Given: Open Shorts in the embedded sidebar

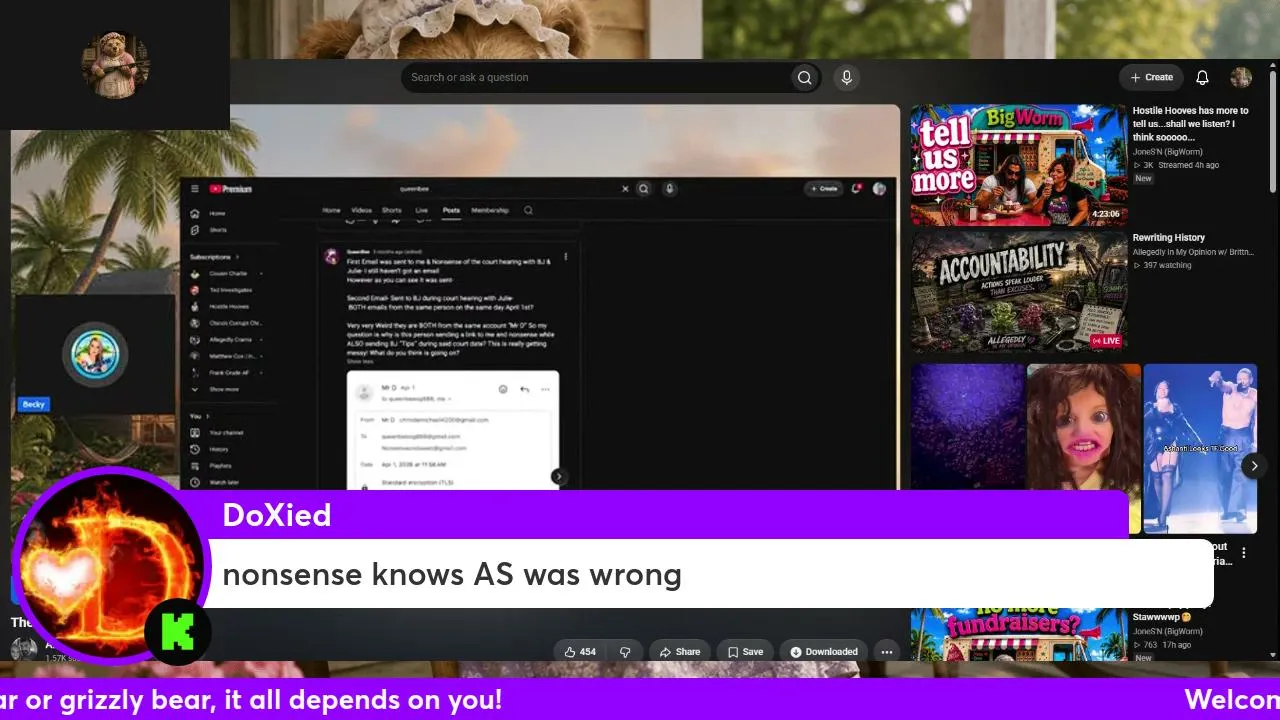Looking at the screenshot, I should point(209,230).
